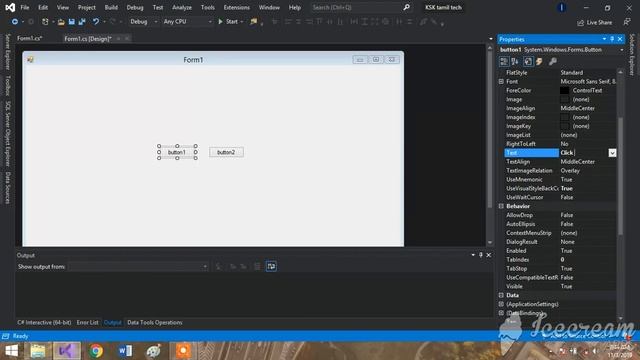Click the ForeColor black color swatch
Screen dimensions: 640x360
point(564,91)
